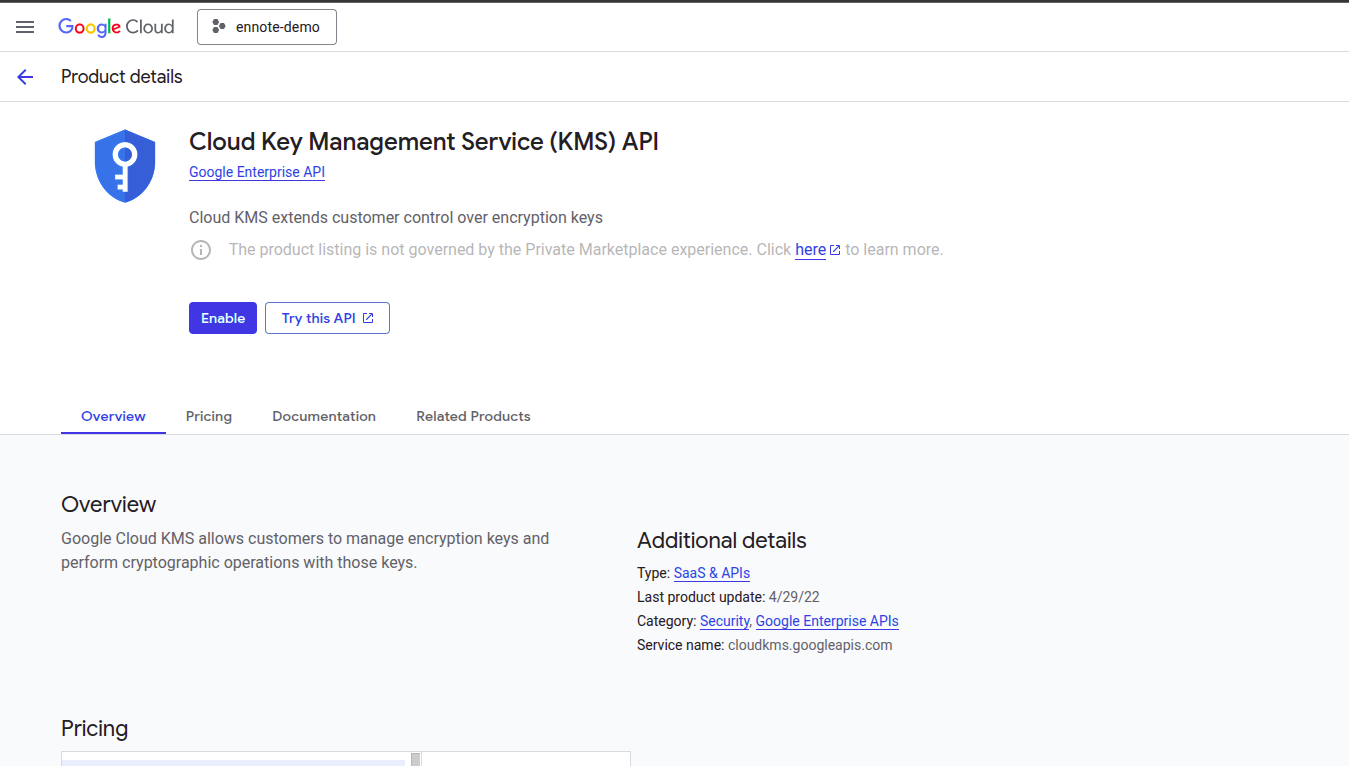Open the Security category link
The height and width of the screenshot is (766, 1349).
pos(724,621)
